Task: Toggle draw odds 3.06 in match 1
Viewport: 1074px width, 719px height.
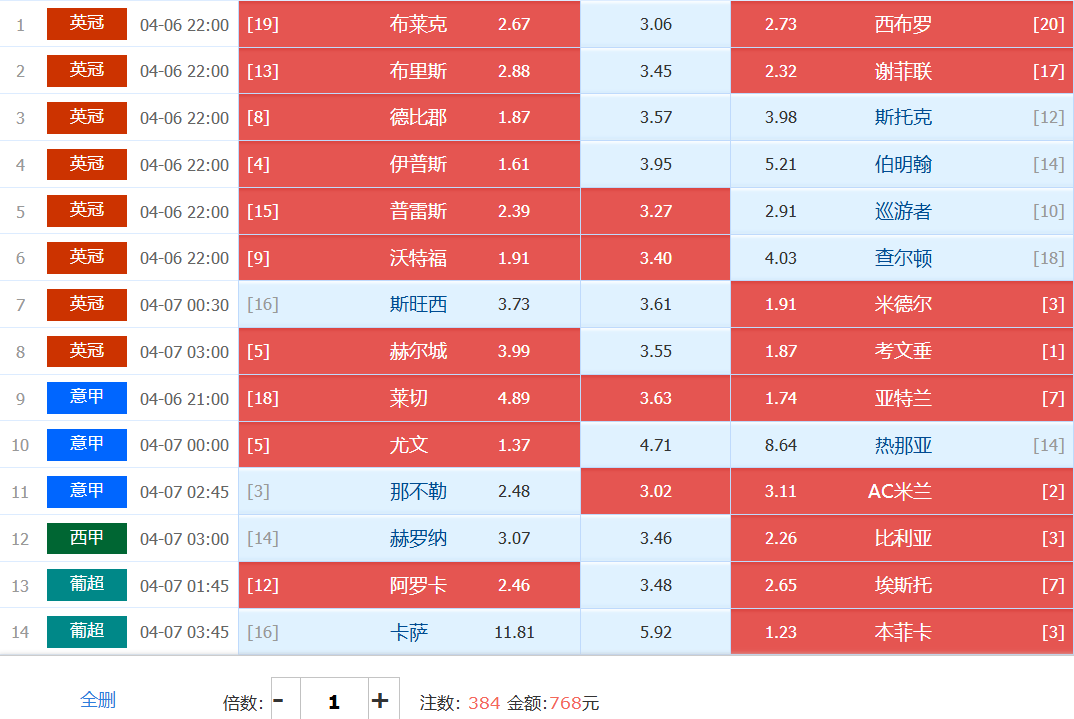Action: 655,24
